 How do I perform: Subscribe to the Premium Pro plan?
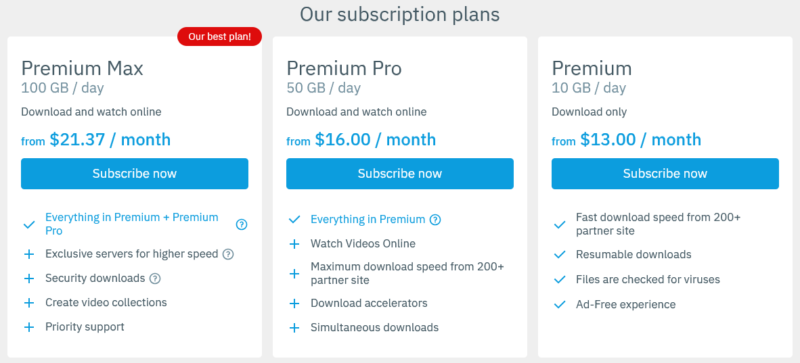pos(400,174)
